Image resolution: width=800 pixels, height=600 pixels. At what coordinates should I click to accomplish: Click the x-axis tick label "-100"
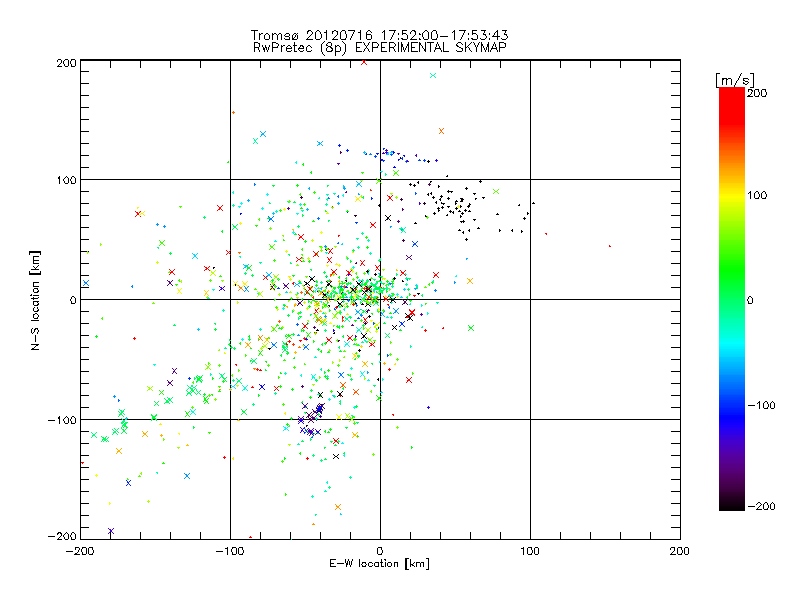pyautogui.click(x=230, y=551)
